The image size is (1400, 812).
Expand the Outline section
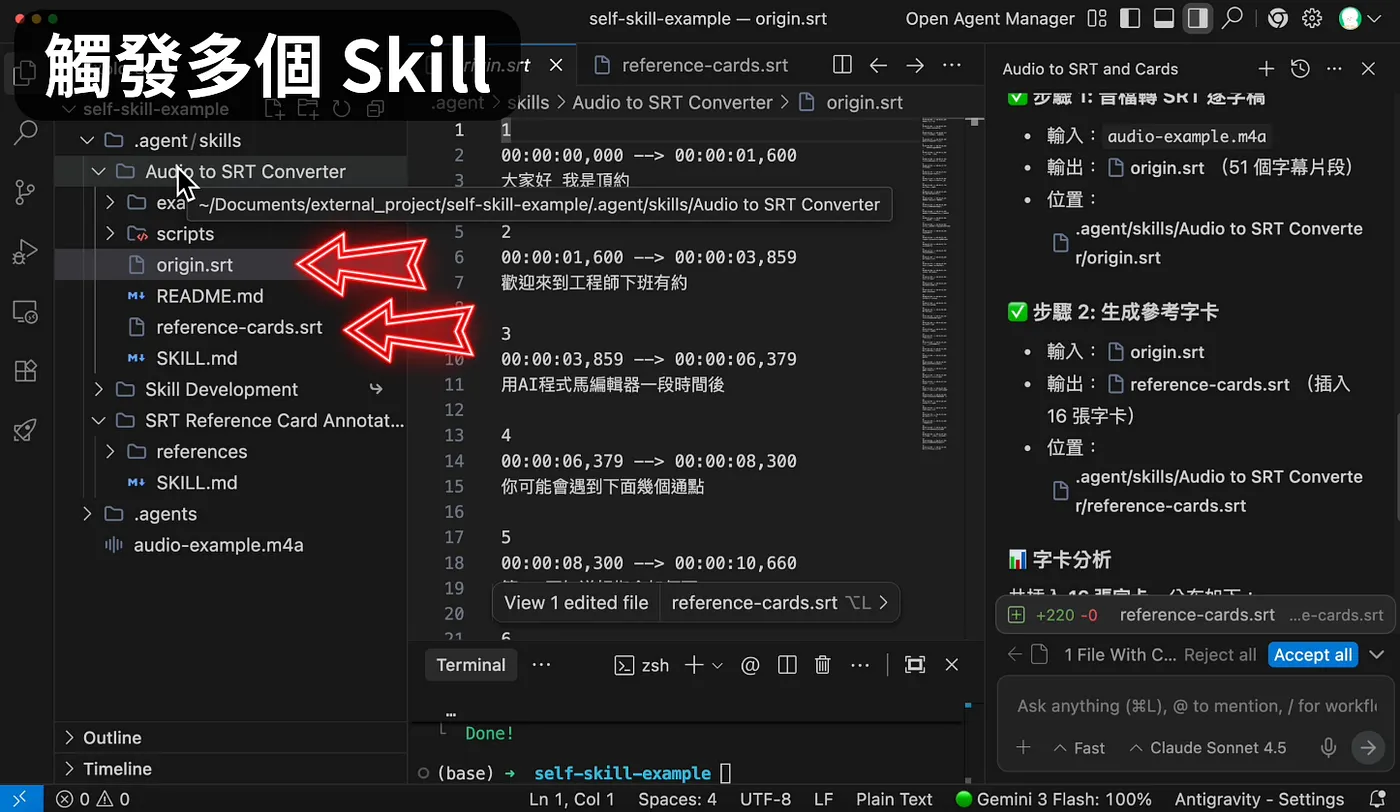pyautogui.click(x=69, y=738)
